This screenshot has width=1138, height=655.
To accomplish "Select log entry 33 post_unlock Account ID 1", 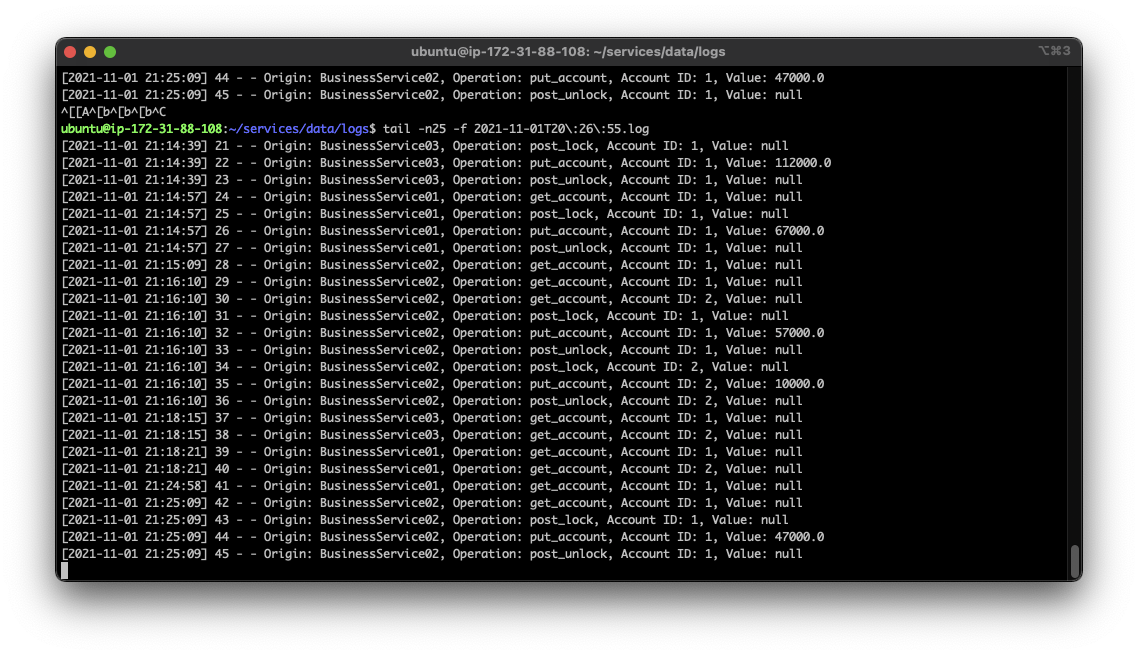I will click(x=432, y=350).
